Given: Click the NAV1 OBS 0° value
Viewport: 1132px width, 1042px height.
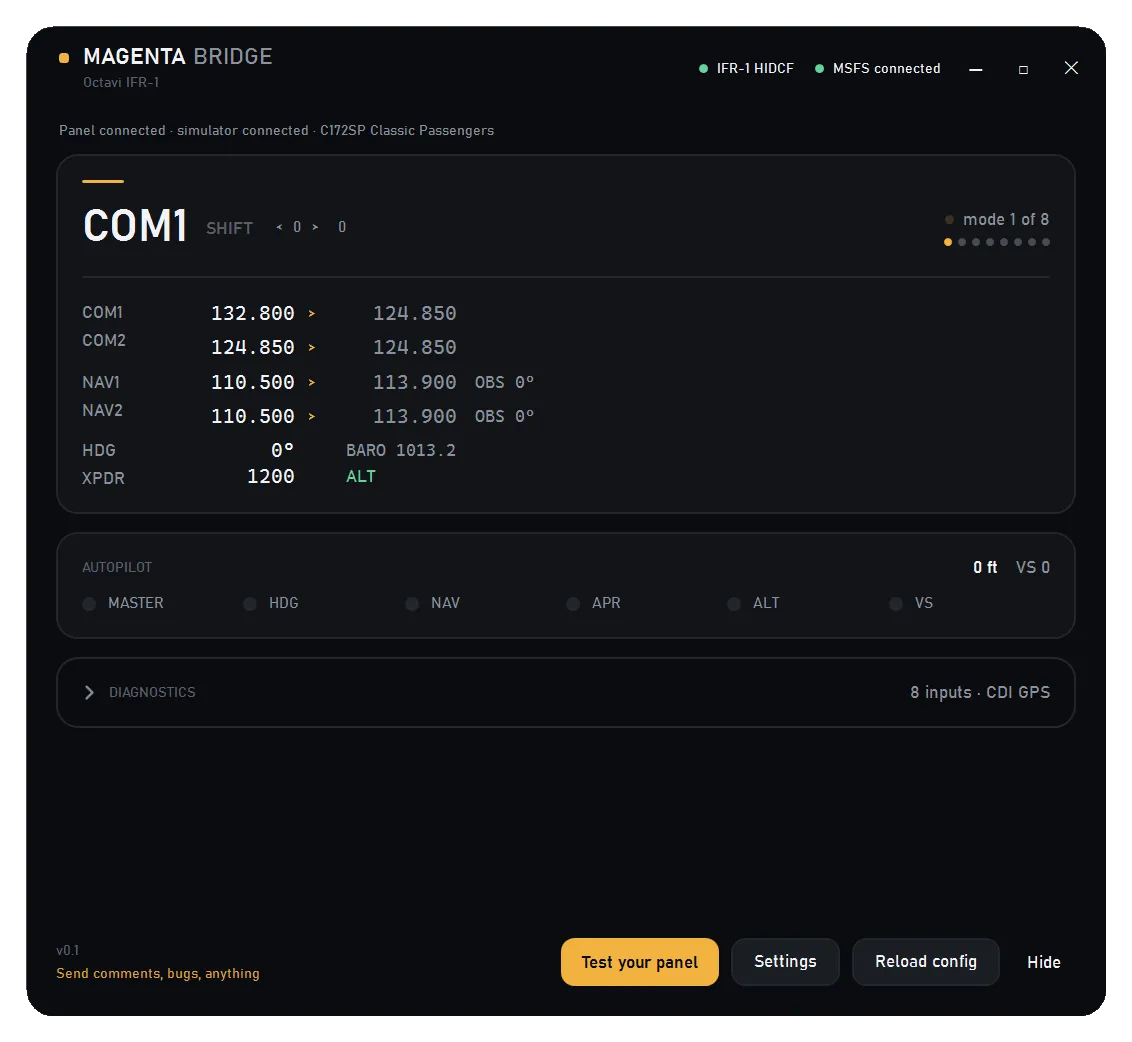Looking at the screenshot, I should 504,382.
